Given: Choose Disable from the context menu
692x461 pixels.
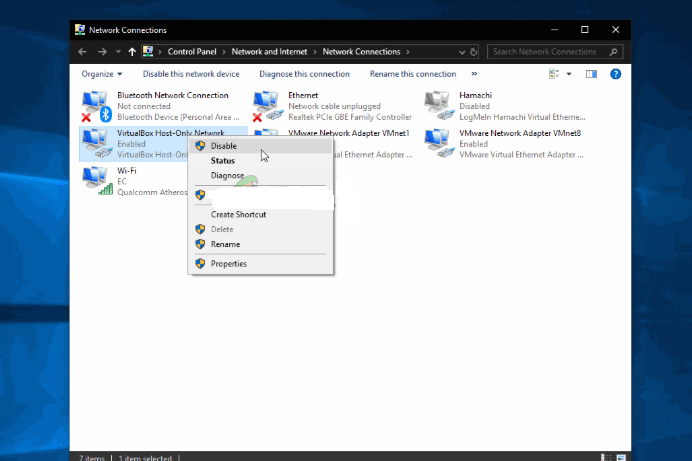Looking at the screenshot, I should (260, 146).
